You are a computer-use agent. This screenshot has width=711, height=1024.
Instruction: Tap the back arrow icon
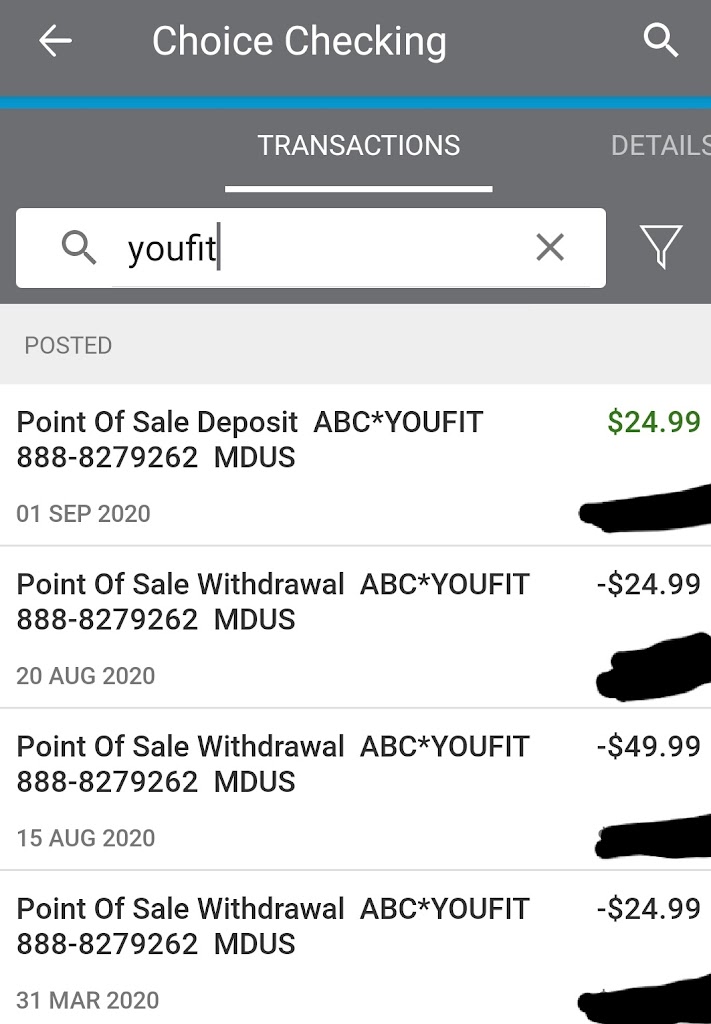[x=55, y=41]
